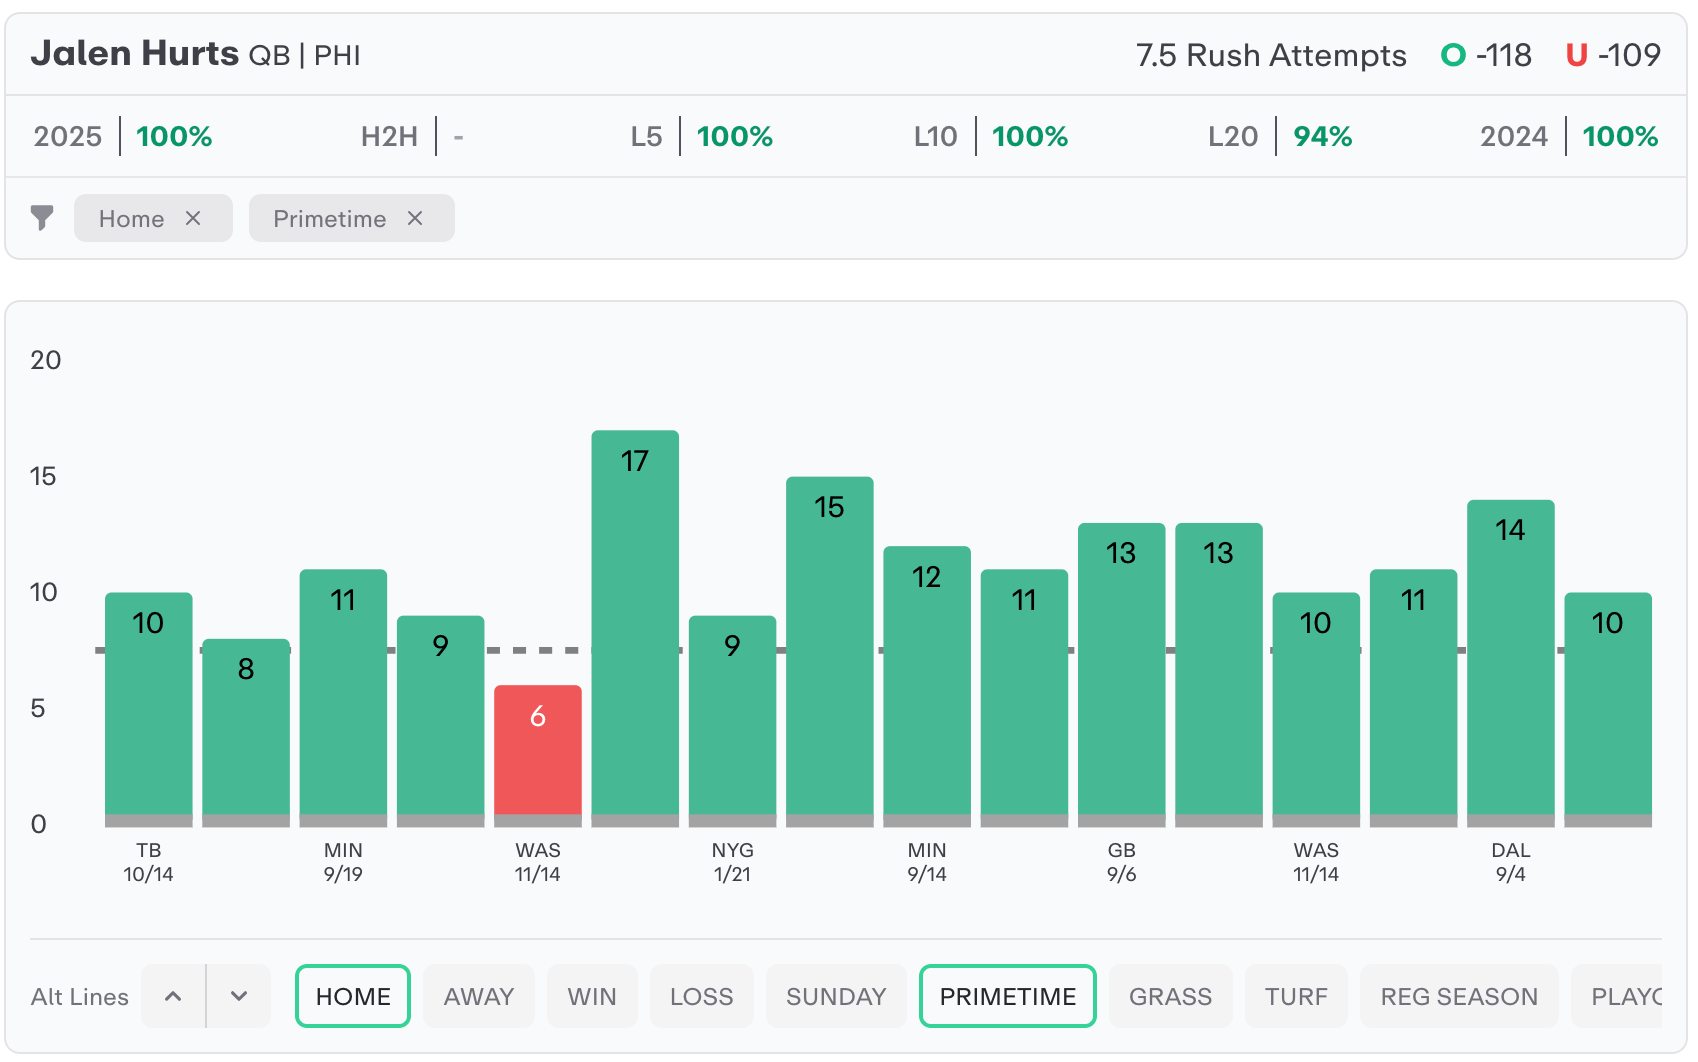Enable the GRASS filter
Image resolution: width=1698 pixels, height=1062 pixels.
click(x=1171, y=996)
